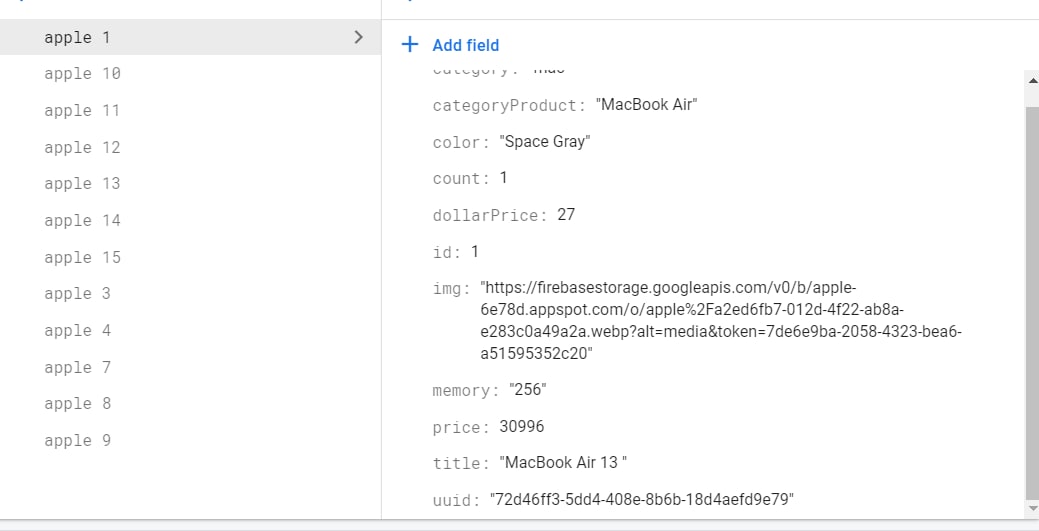
Task: Click the firebasestorage img URL value
Action: coord(721,320)
